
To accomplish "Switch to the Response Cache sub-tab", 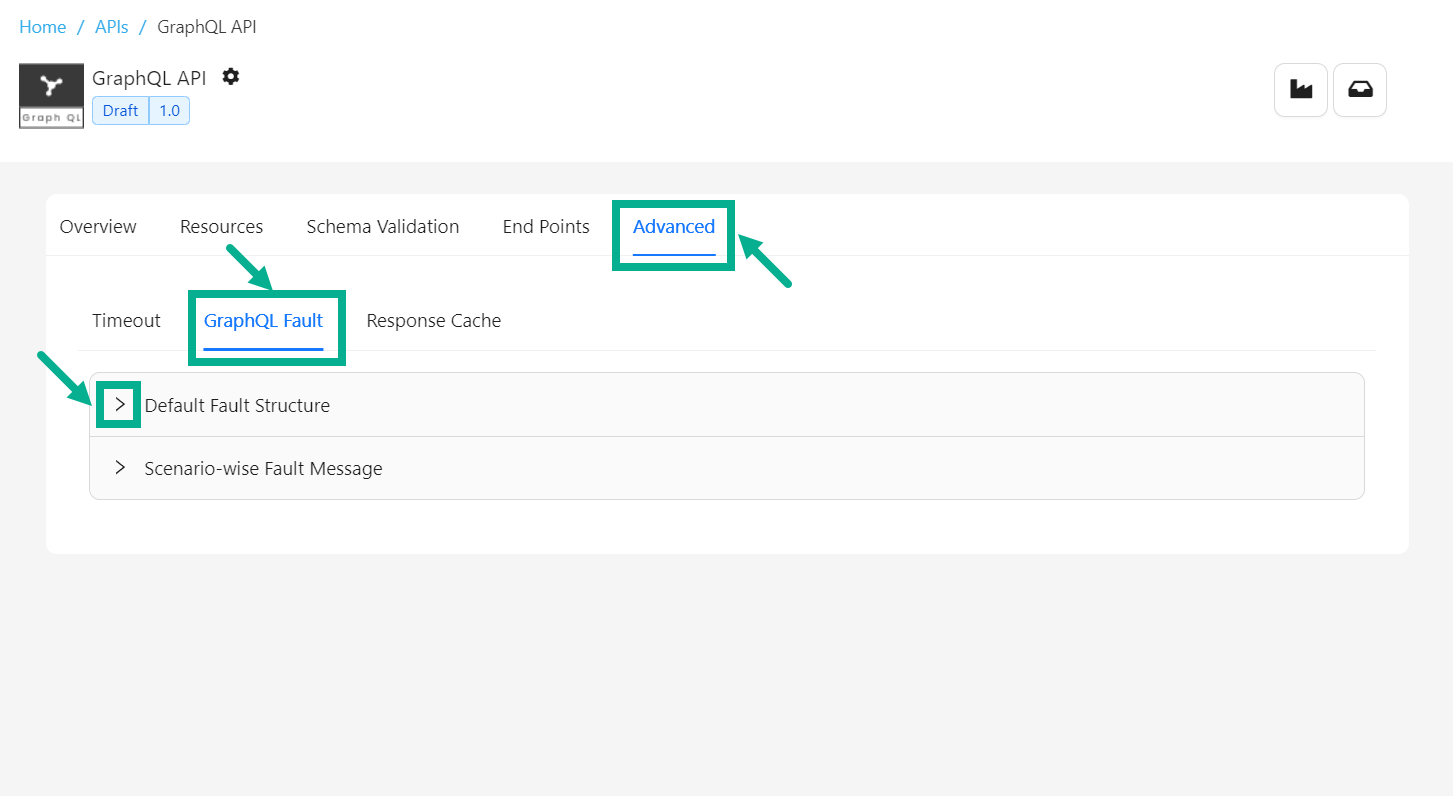I will [x=433, y=321].
